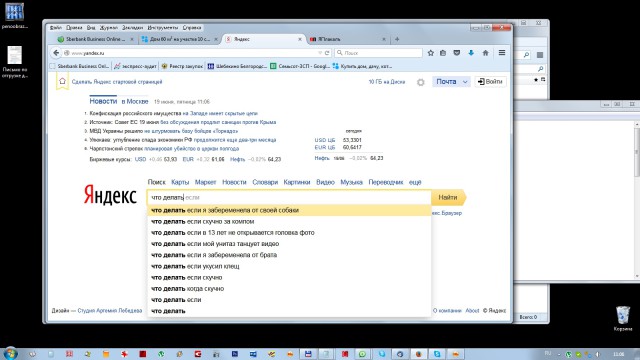Open Firefox in the taskbar
This screenshot has width=640, height=360.
click(x=419, y=354)
